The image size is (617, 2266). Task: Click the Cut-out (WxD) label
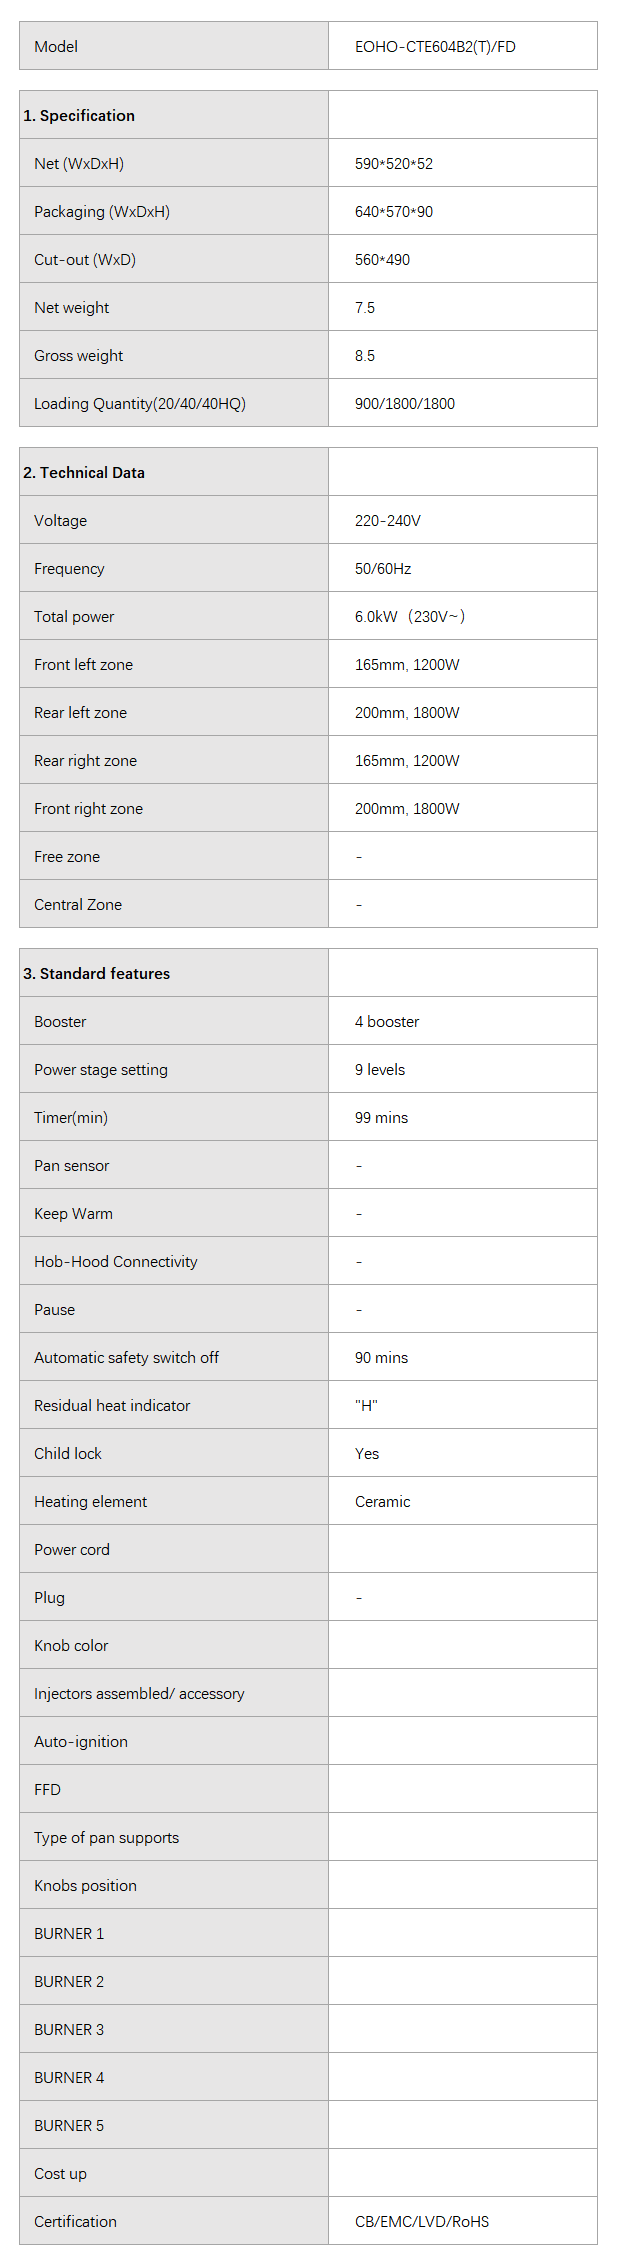[x=85, y=260]
